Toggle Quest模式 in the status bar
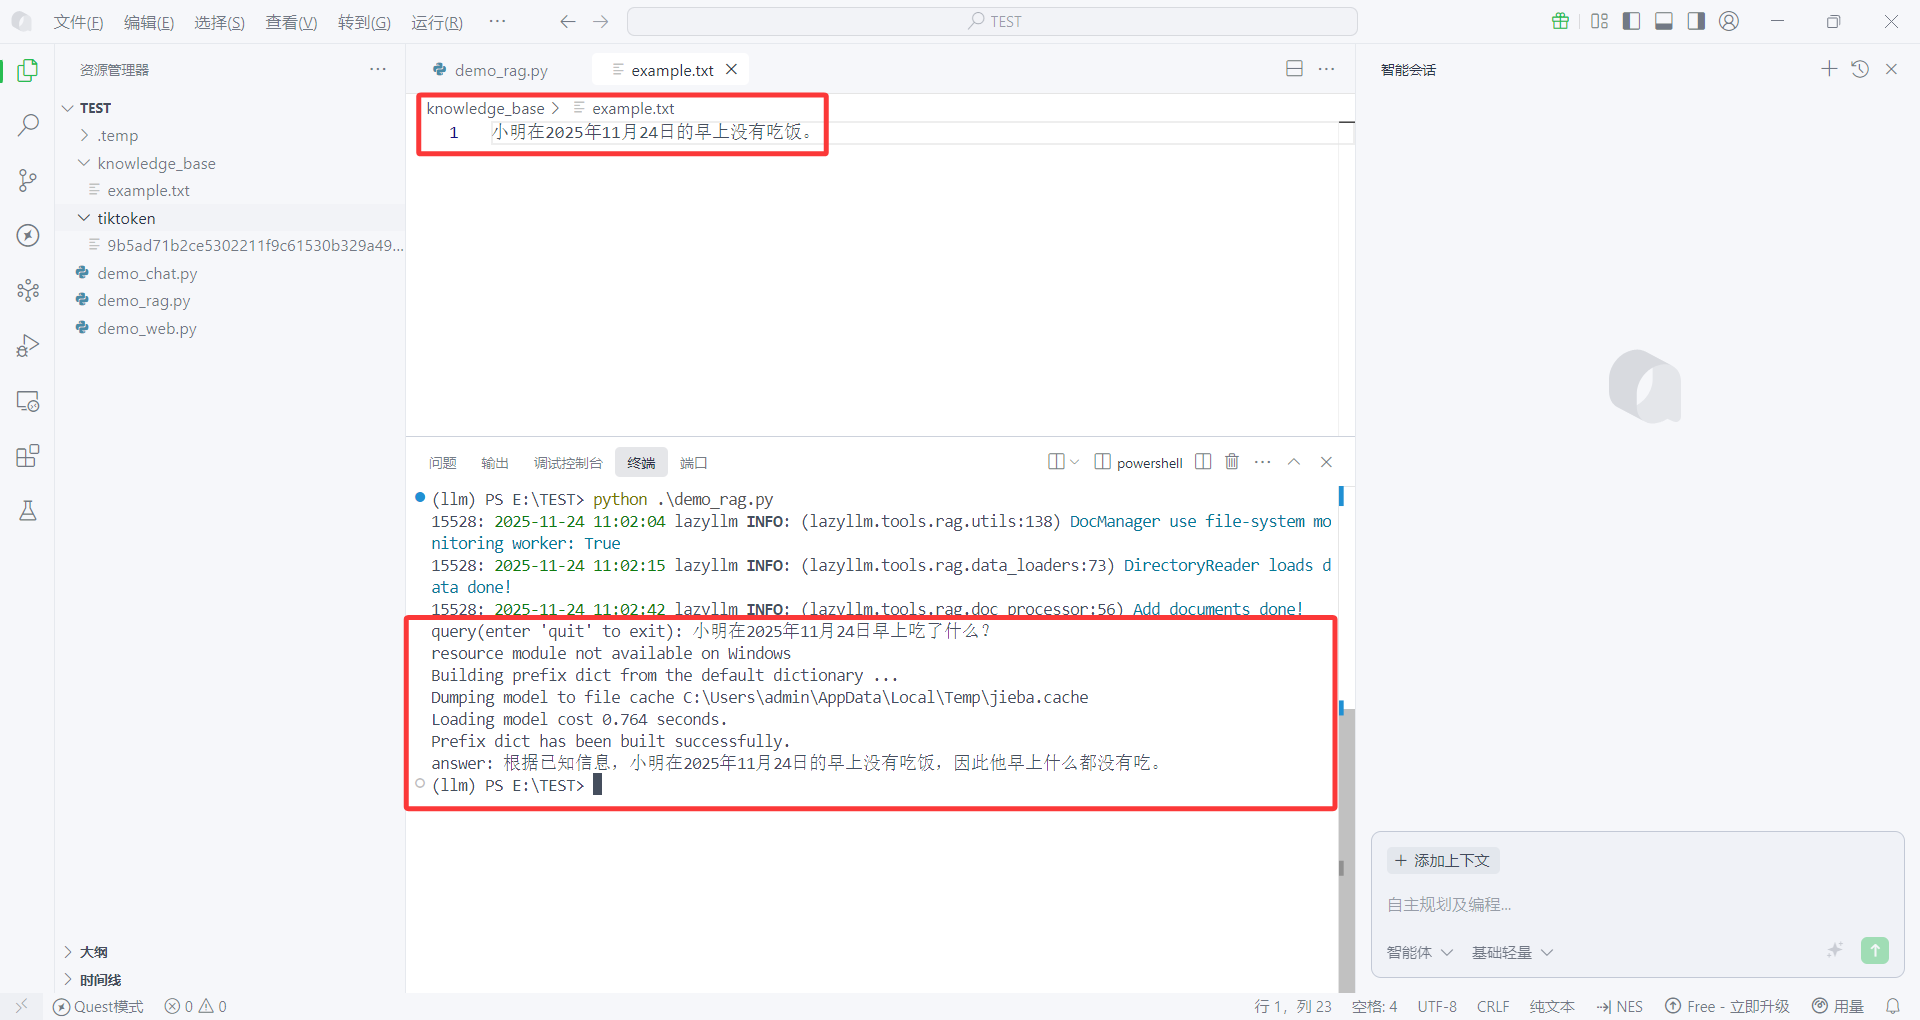The width and height of the screenshot is (1920, 1020). click(x=98, y=1007)
